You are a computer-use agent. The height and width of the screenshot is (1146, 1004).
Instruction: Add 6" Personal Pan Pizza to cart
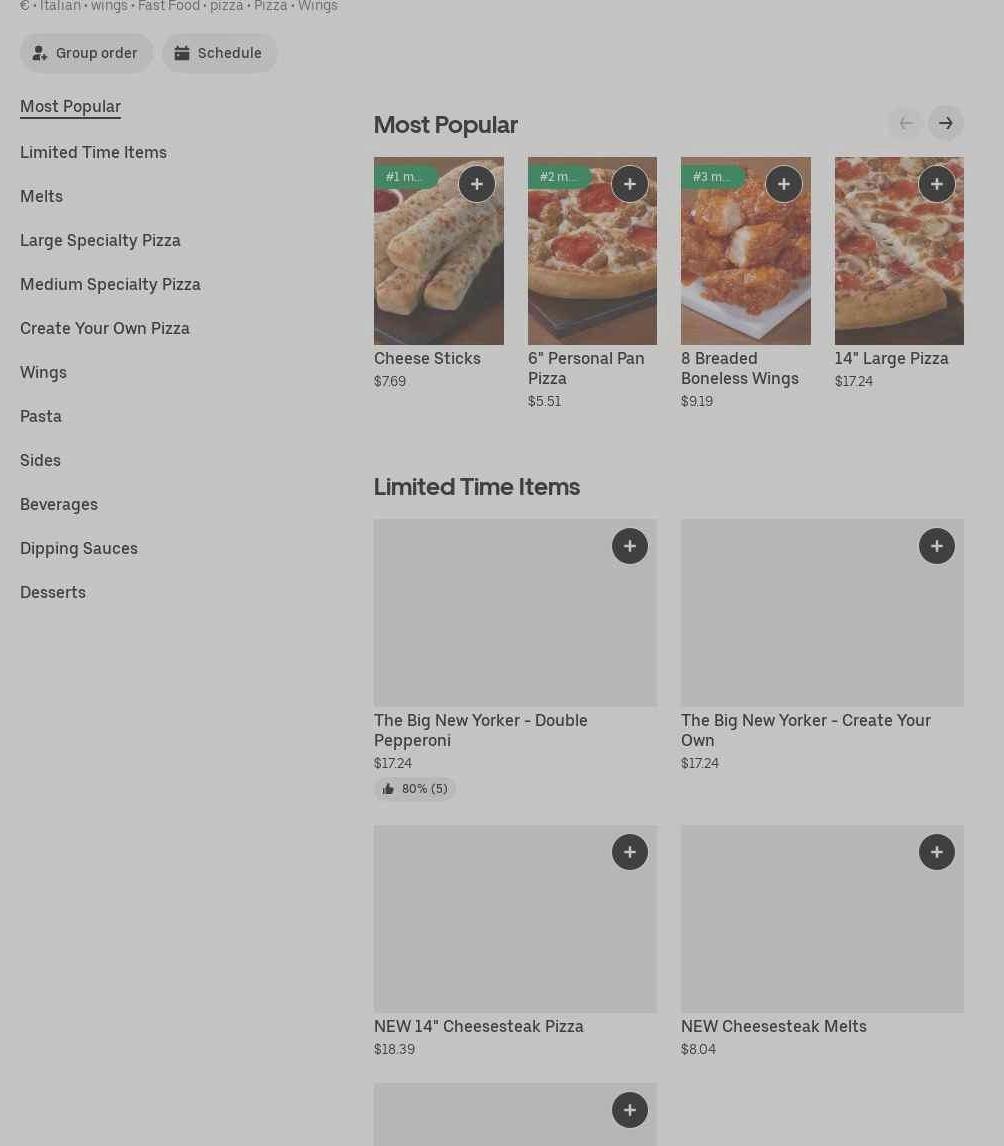[630, 184]
